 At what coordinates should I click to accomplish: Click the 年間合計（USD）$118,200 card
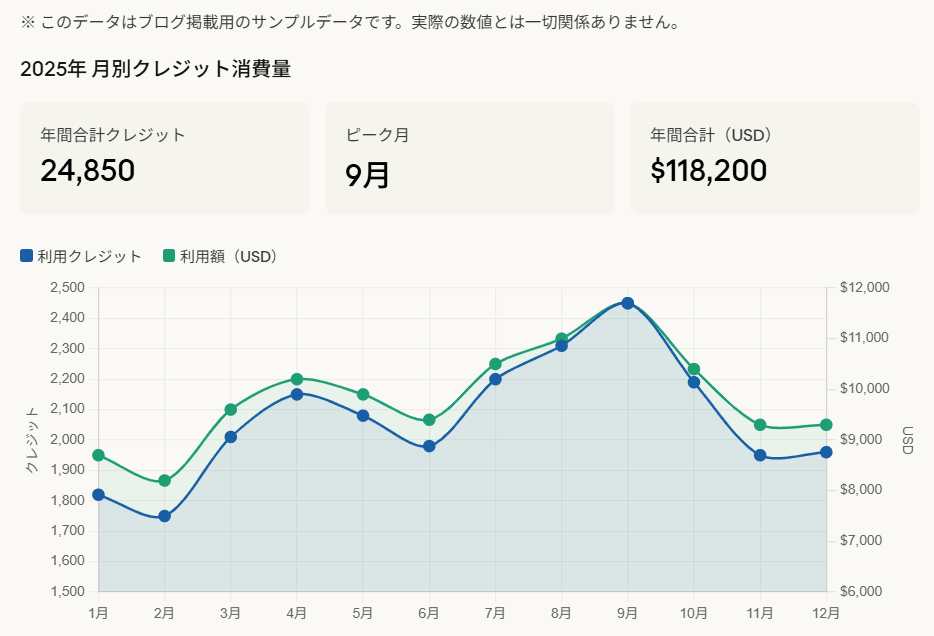pyautogui.click(x=774, y=158)
